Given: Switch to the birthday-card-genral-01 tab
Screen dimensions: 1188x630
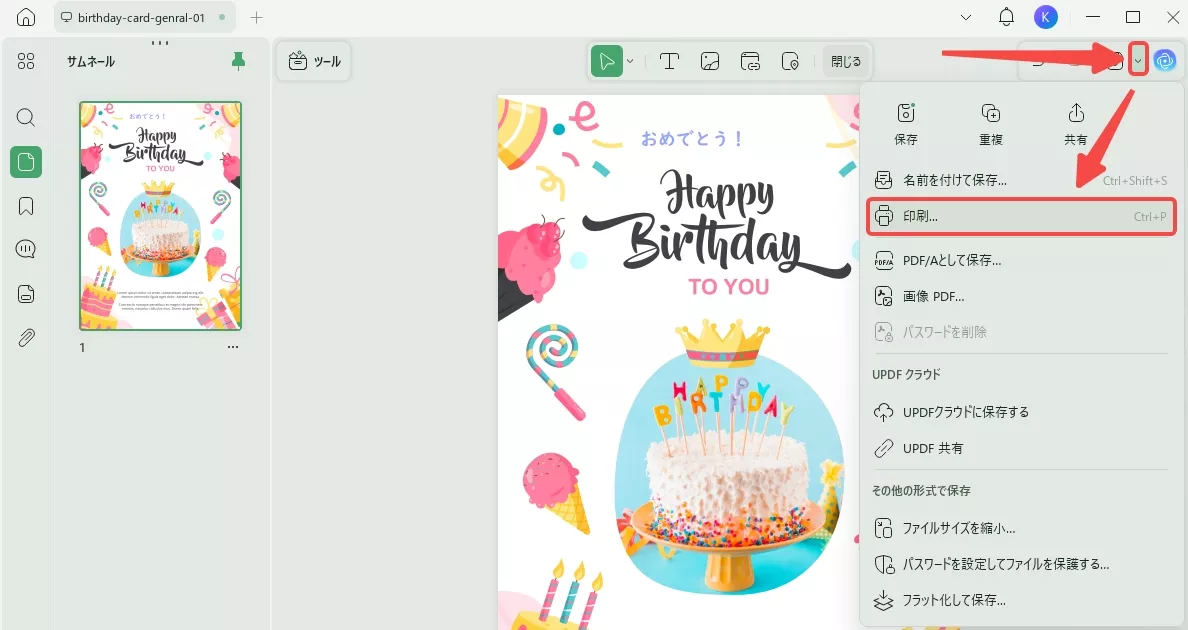Looking at the screenshot, I should pos(140,17).
